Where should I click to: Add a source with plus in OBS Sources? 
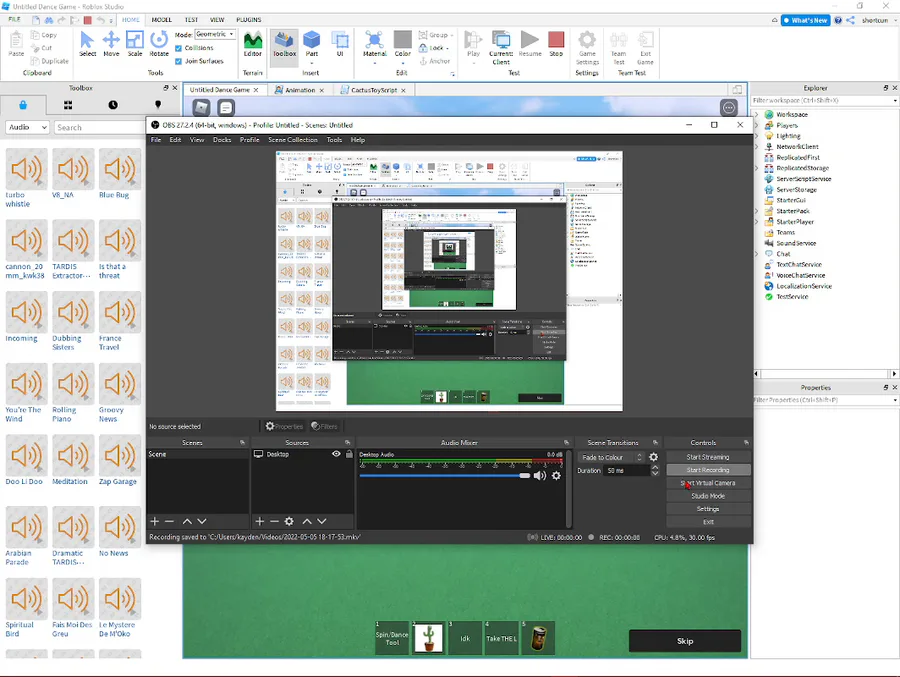tap(259, 521)
